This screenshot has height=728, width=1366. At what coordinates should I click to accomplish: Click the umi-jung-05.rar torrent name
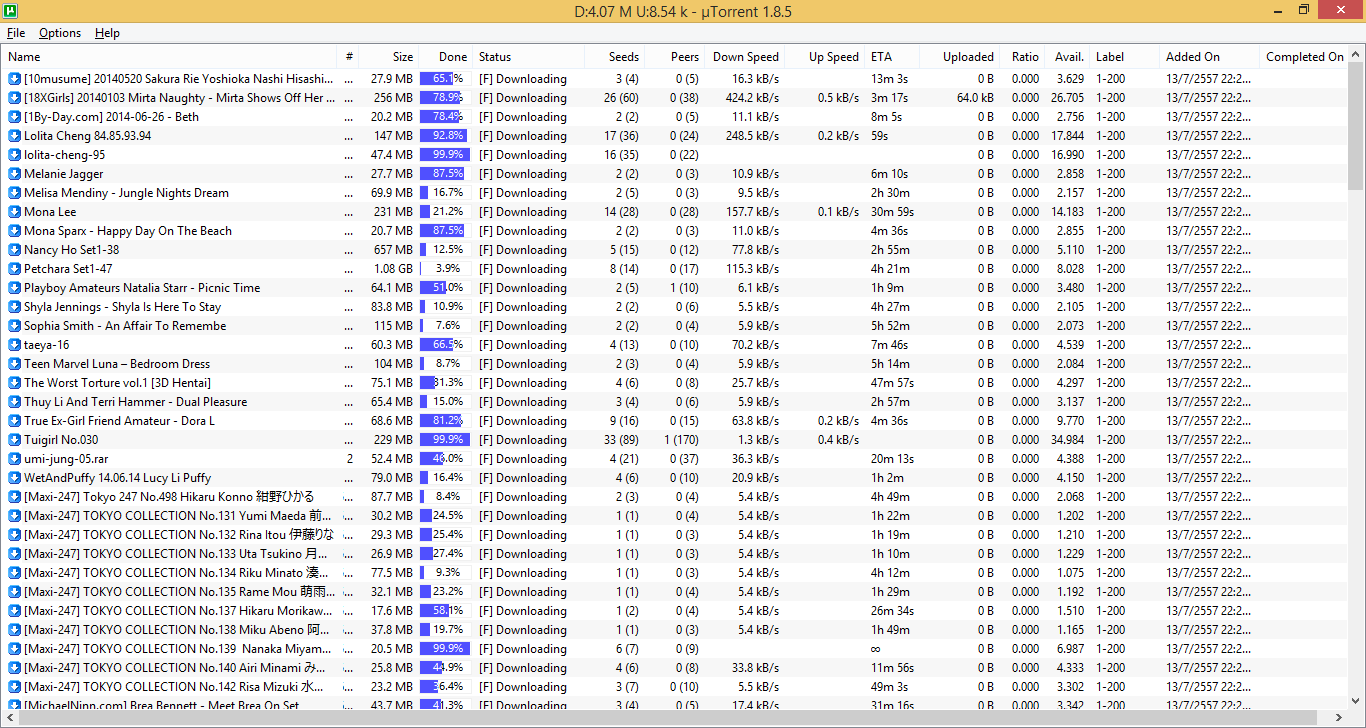coord(66,459)
